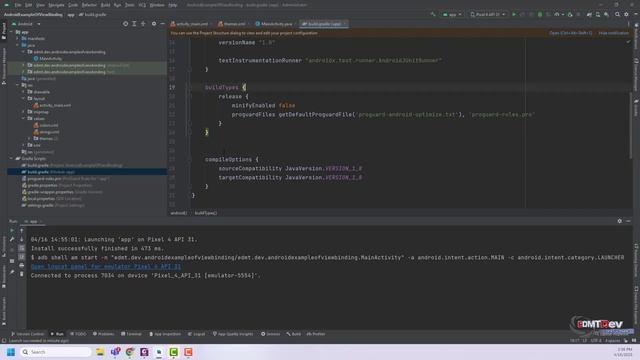Clear console with trash icon
This screenshot has height=360, width=640.
(22, 274)
